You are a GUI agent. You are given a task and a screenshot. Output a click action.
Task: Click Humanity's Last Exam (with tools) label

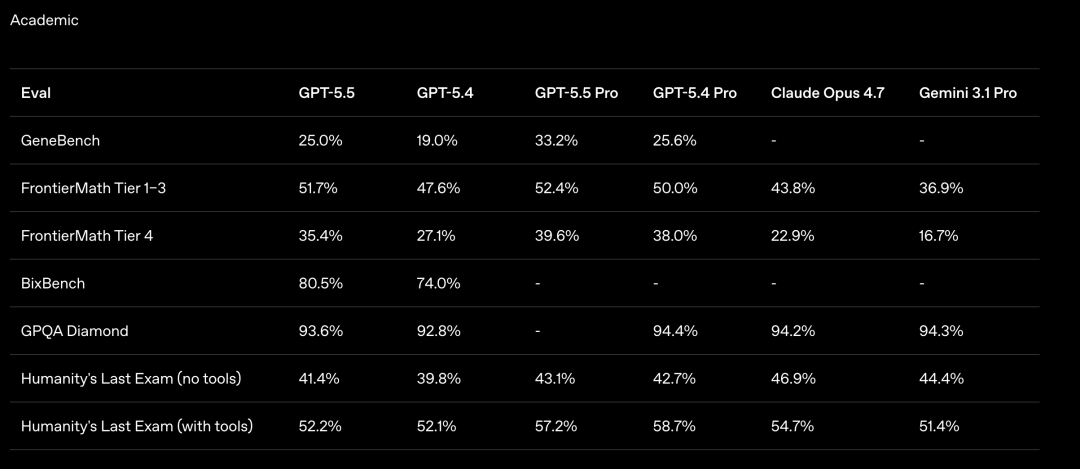[136, 426]
